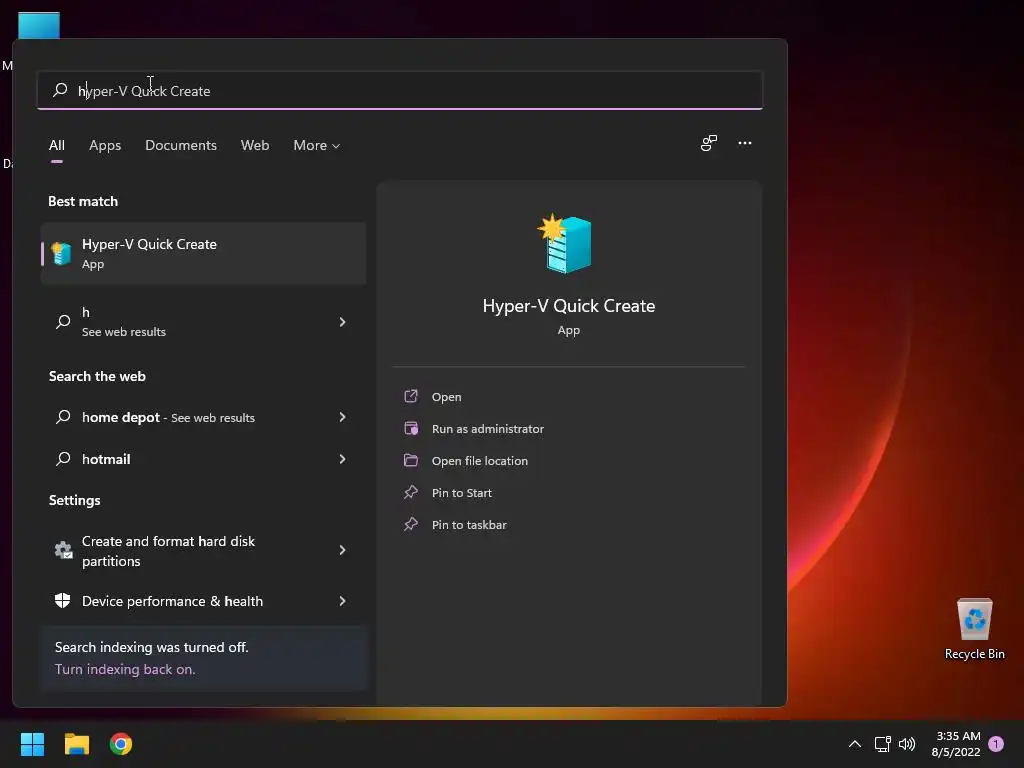The image size is (1024, 768).
Task: Expand the More dropdown filter
Action: tap(317, 145)
